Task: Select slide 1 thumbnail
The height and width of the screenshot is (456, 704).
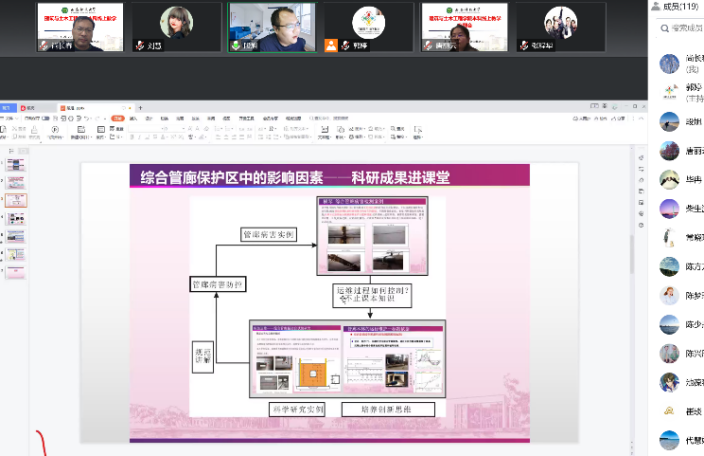Action: (x=16, y=165)
